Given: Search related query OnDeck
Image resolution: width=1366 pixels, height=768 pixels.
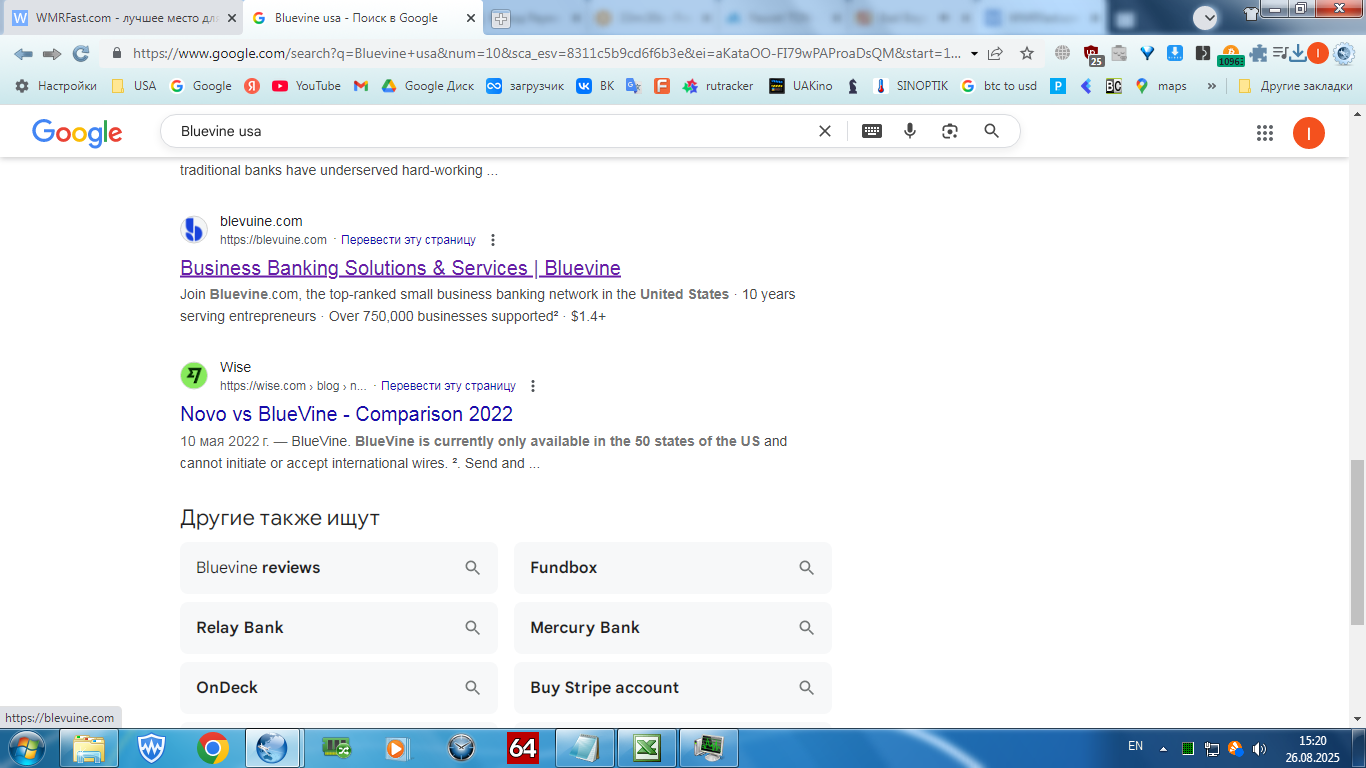Looking at the screenshot, I should coord(339,688).
